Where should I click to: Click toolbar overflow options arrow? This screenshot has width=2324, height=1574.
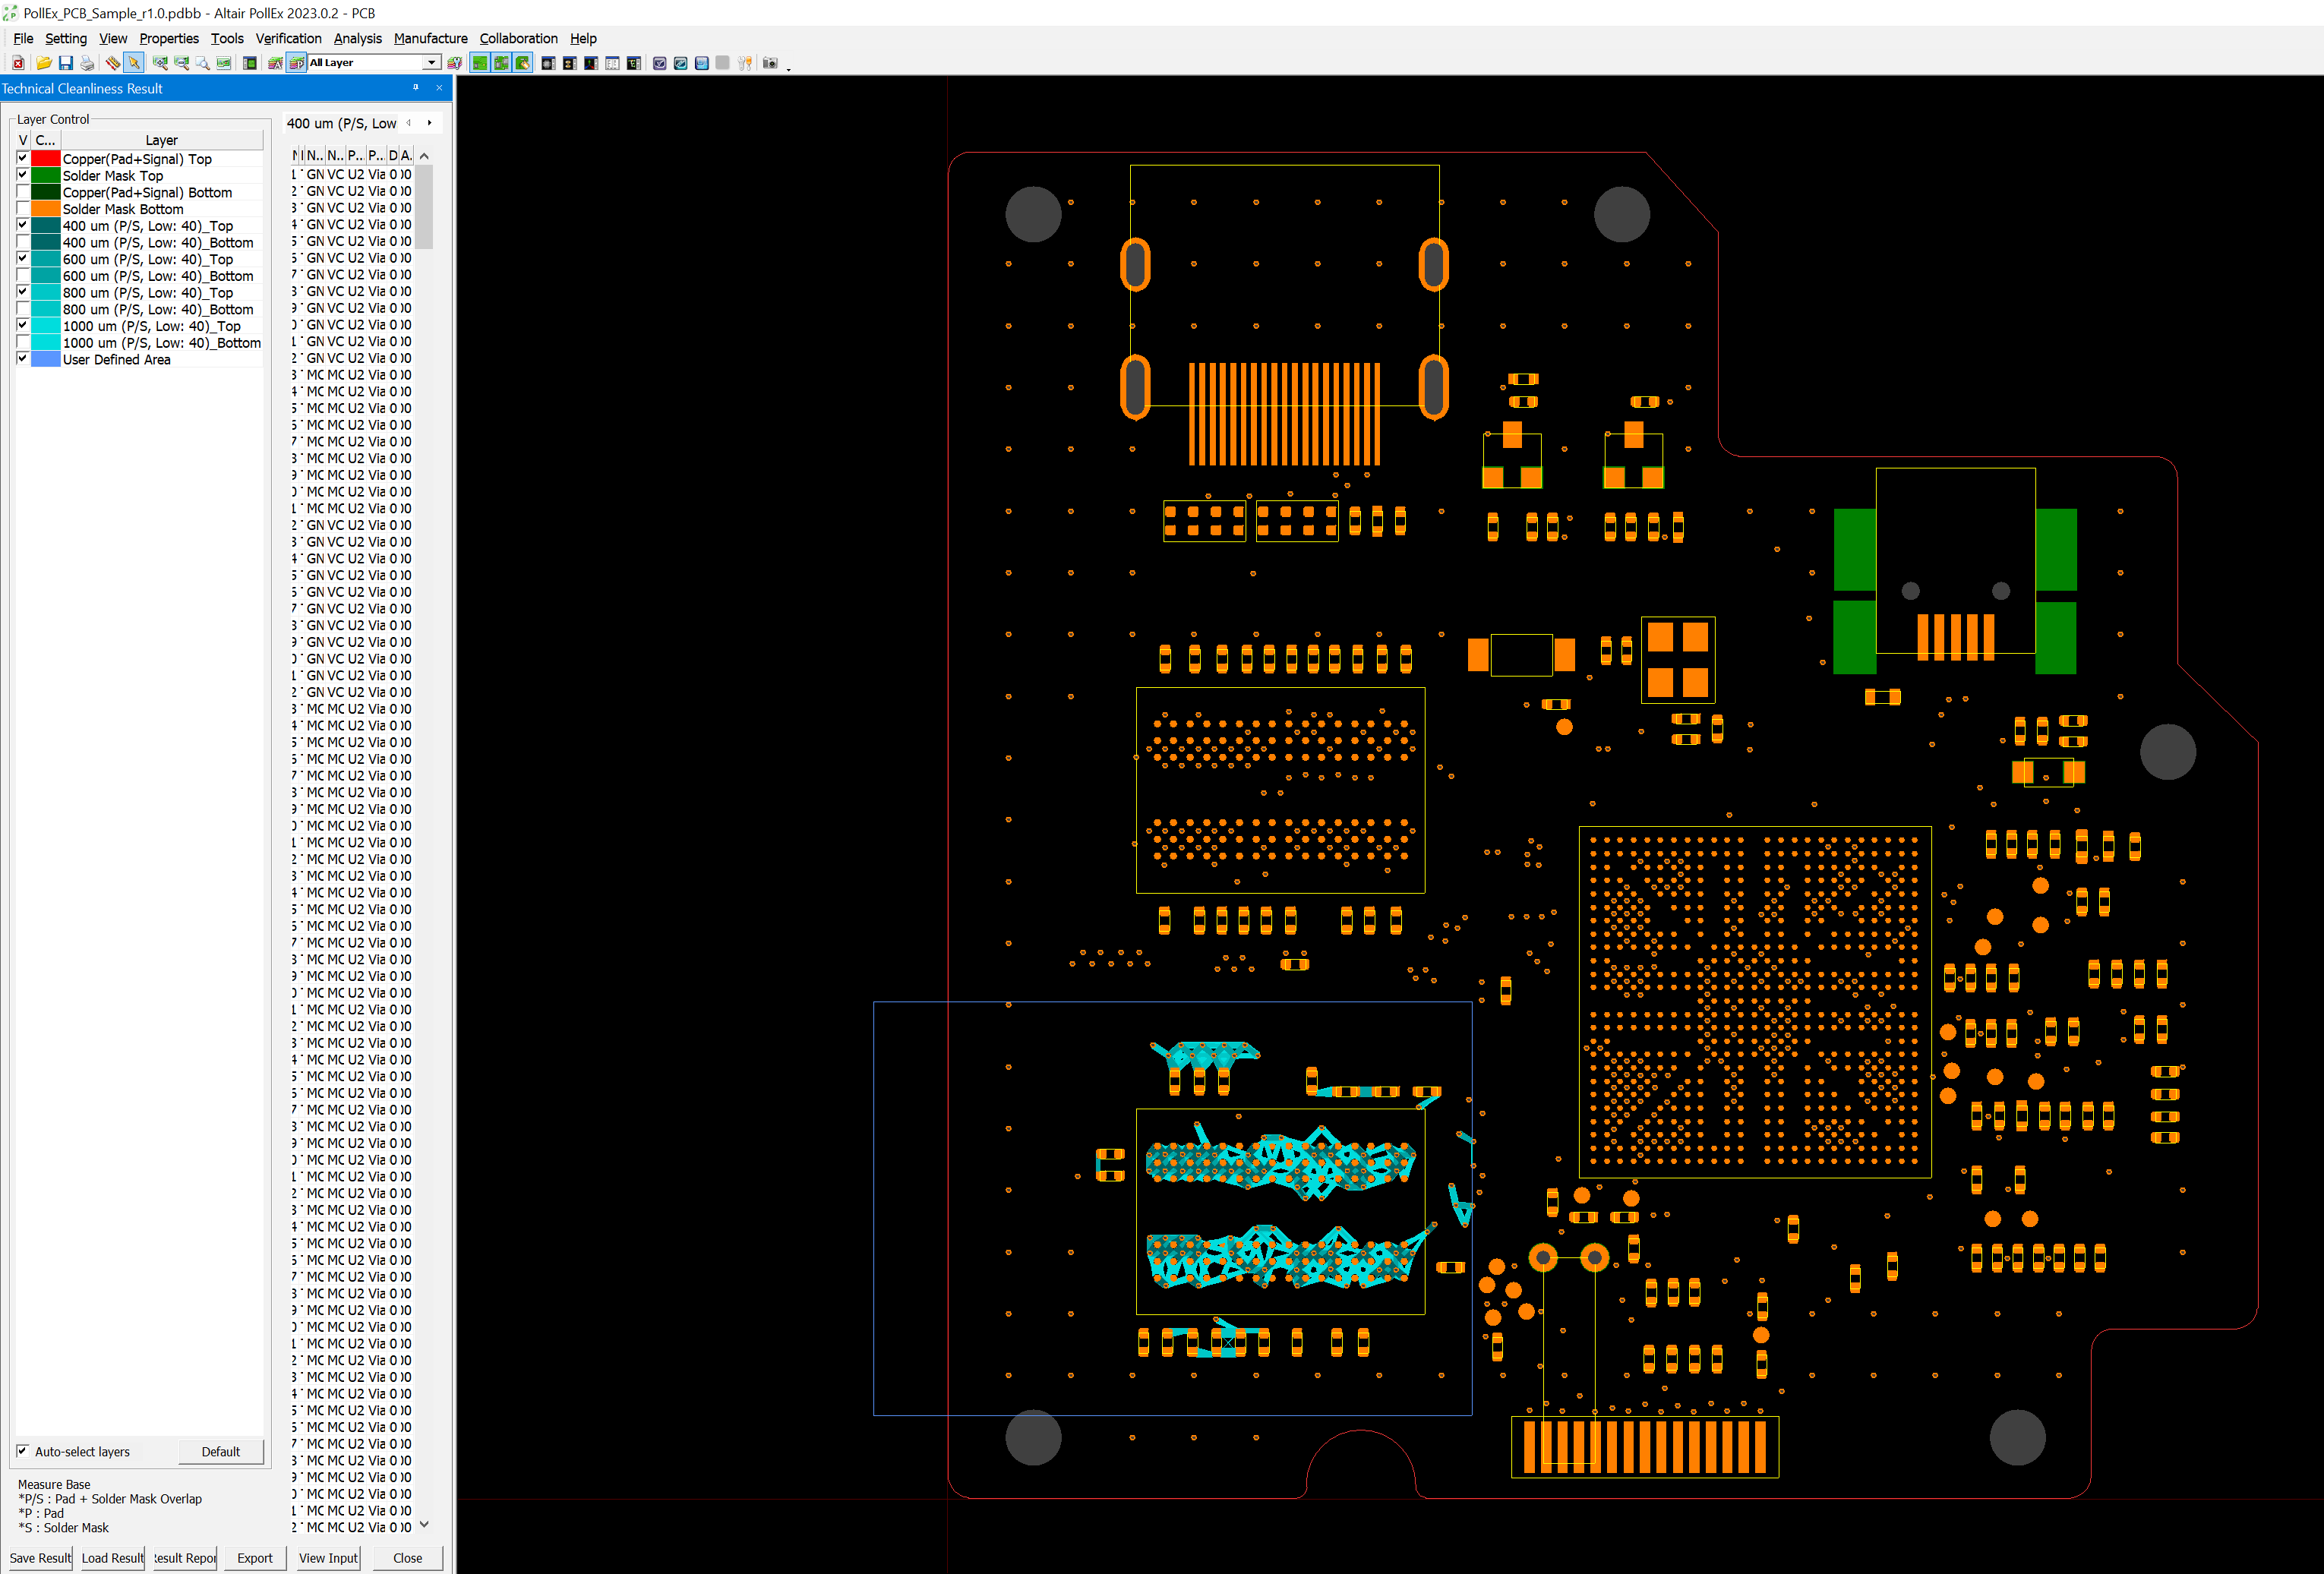tap(789, 68)
